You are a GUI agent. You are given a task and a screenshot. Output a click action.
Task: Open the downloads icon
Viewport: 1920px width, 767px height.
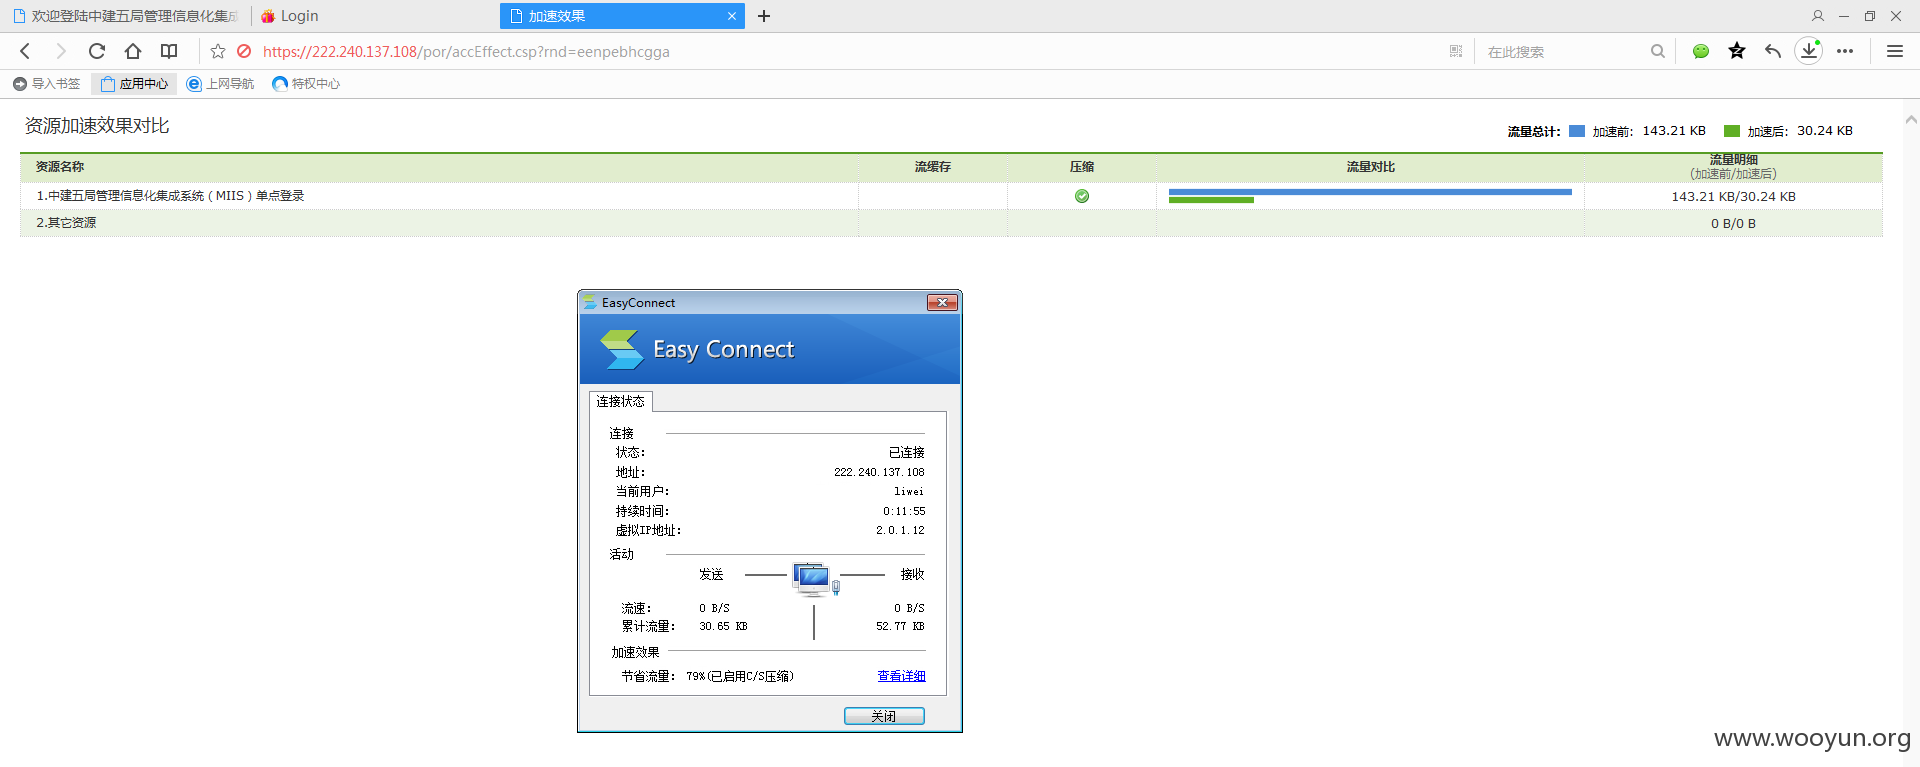tap(1809, 51)
